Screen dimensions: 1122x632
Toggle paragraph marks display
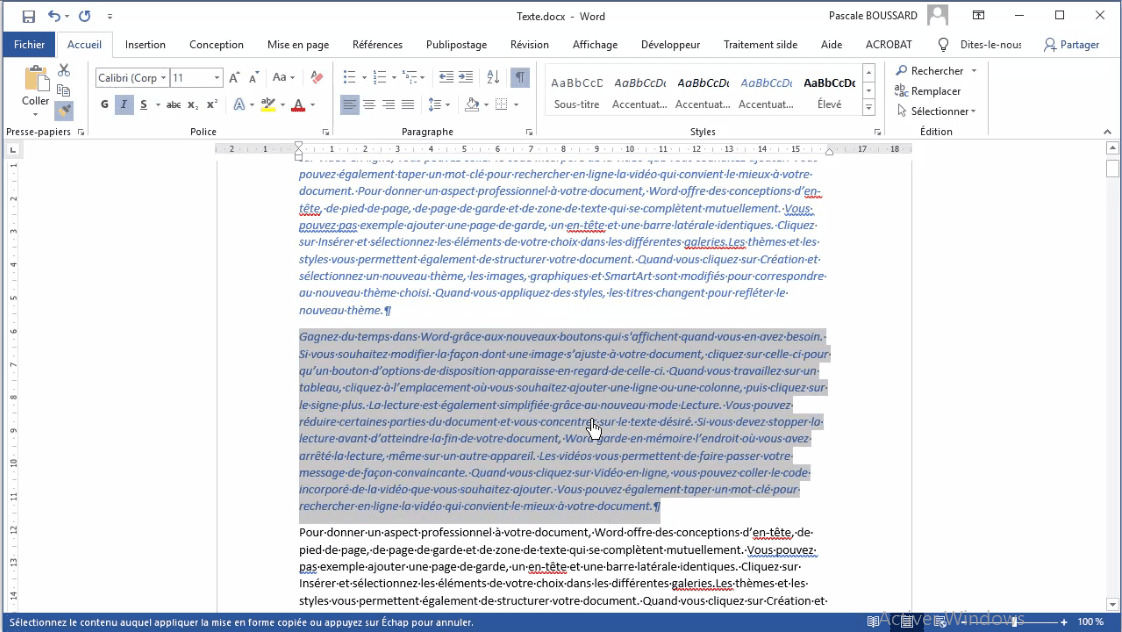(520, 77)
